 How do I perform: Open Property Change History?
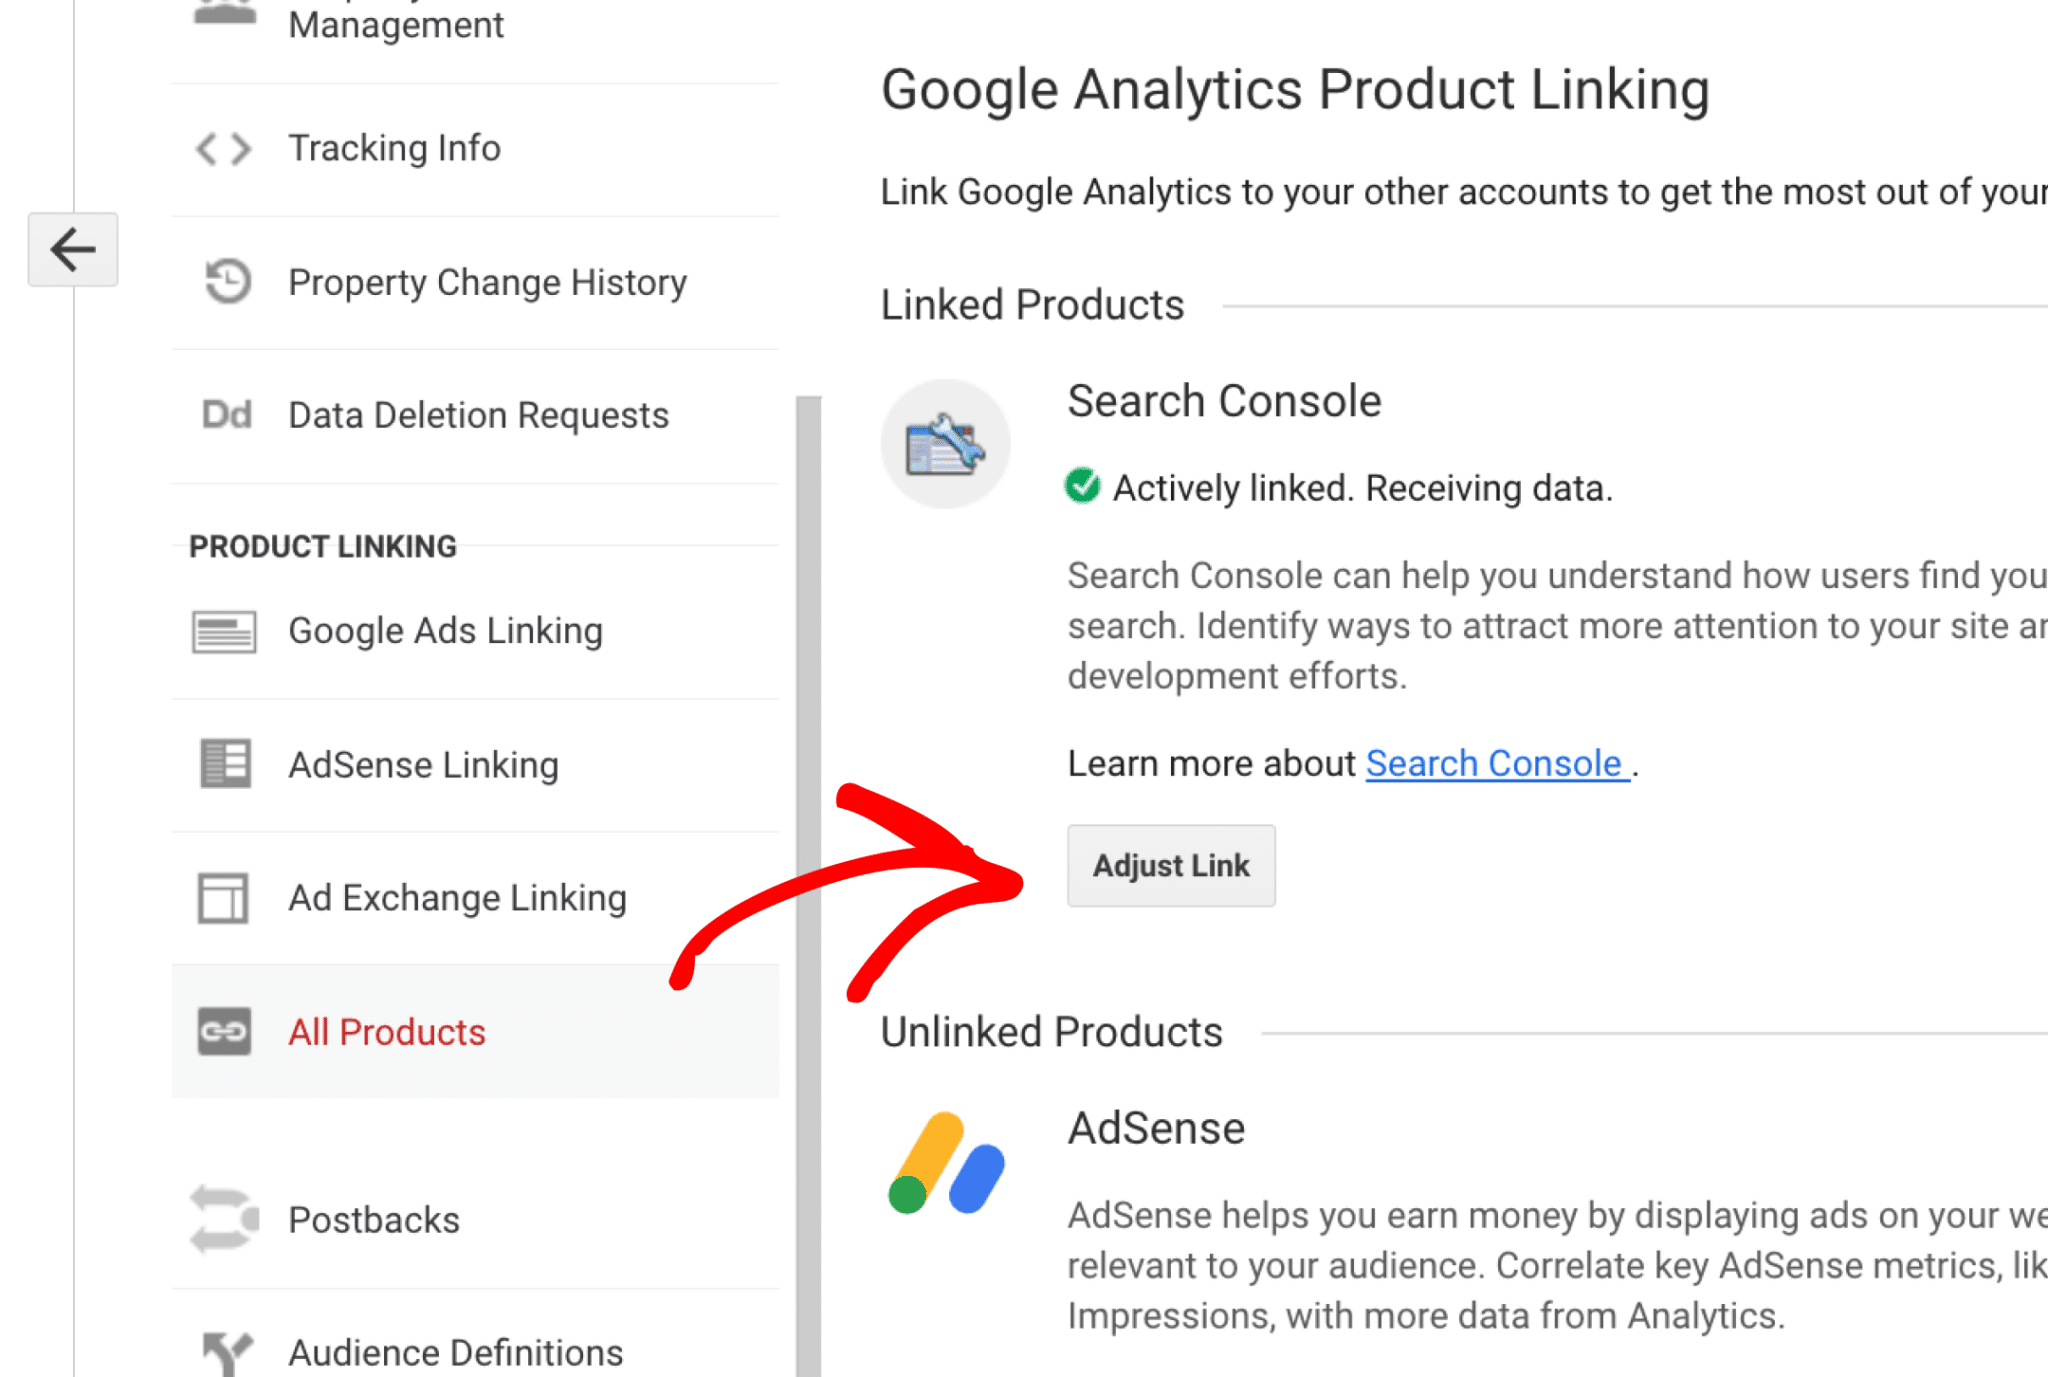[487, 282]
